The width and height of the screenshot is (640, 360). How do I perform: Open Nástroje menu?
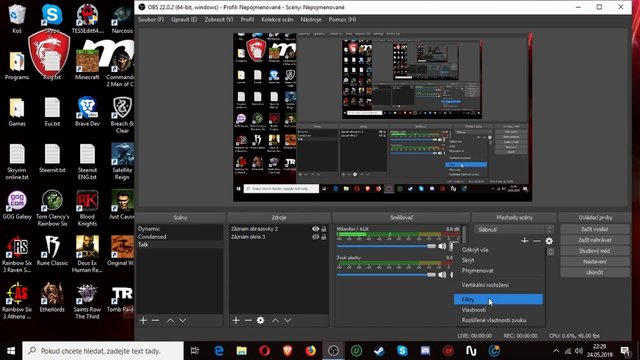pyautogui.click(x=311, y=20)
